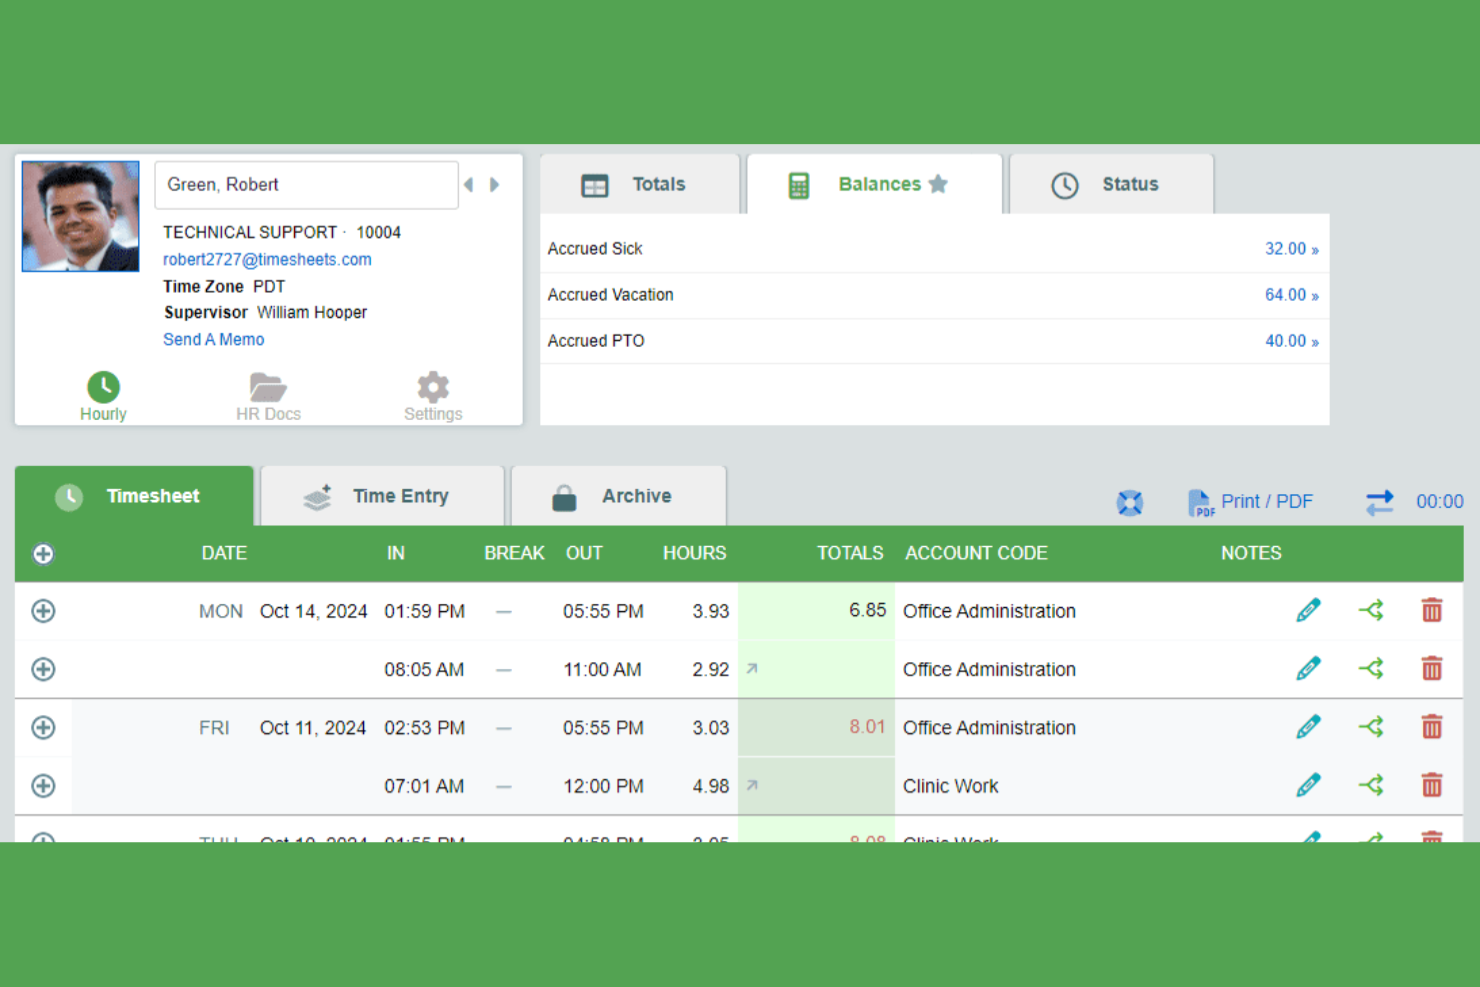Click the arrow icon next to 4.98 hours

click(752, 785)
